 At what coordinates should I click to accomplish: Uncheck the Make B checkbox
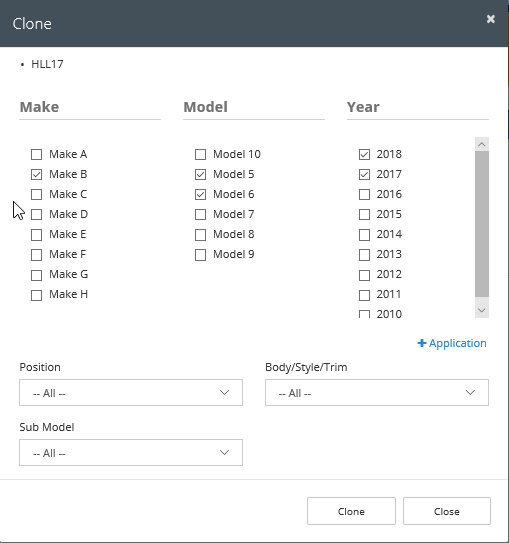click(x=36, y=175)
